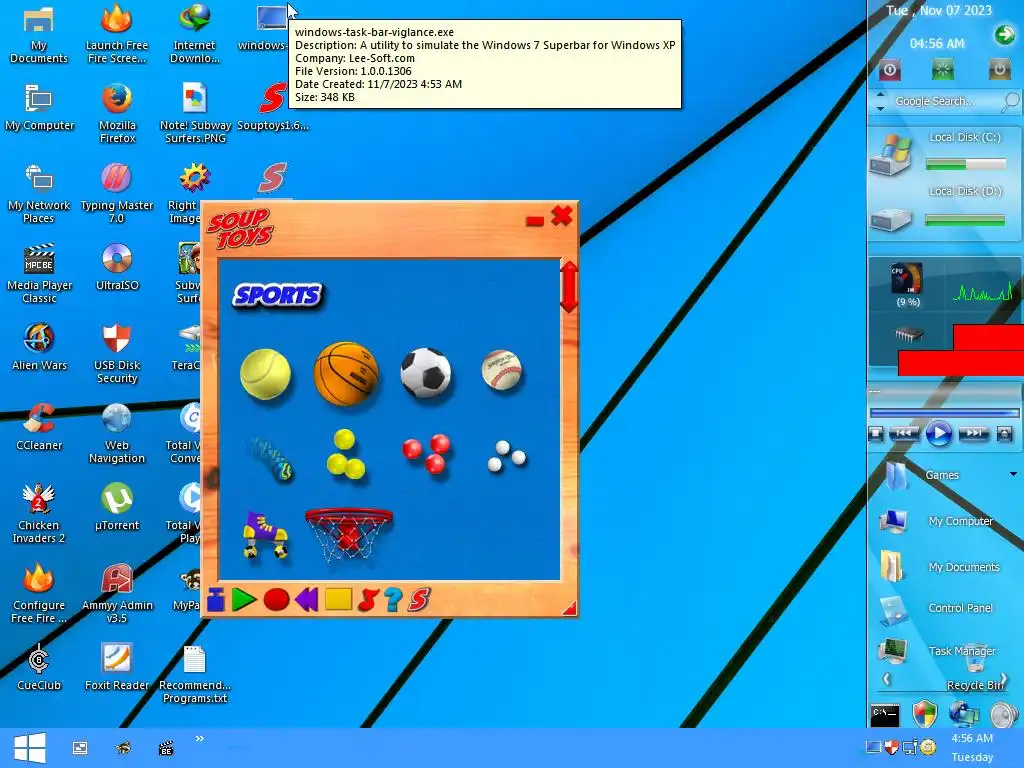Open the µTorrent desktop icon
The image size is (1024, 768).
(x=117, y=507)
